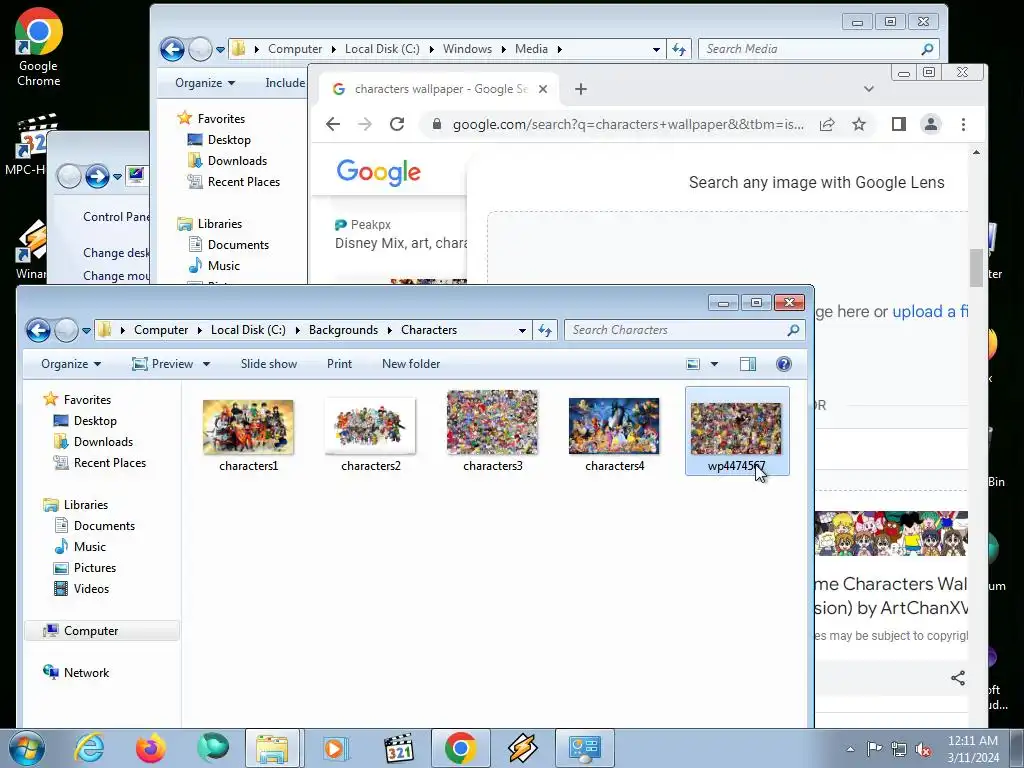Refresh the Characters folder address bar

(545, 330)
